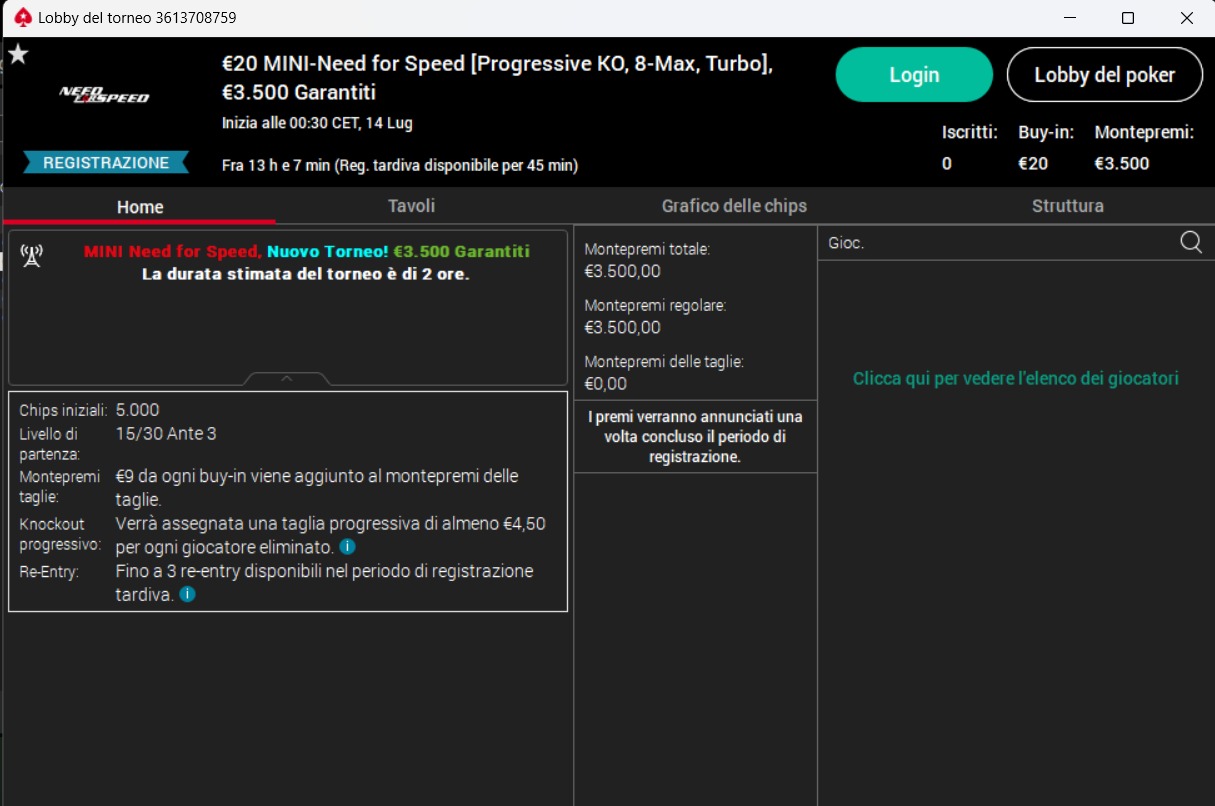Click the Need for Speed tournament logo
This screenshot has height=806, width=1215.
[104, 95]
